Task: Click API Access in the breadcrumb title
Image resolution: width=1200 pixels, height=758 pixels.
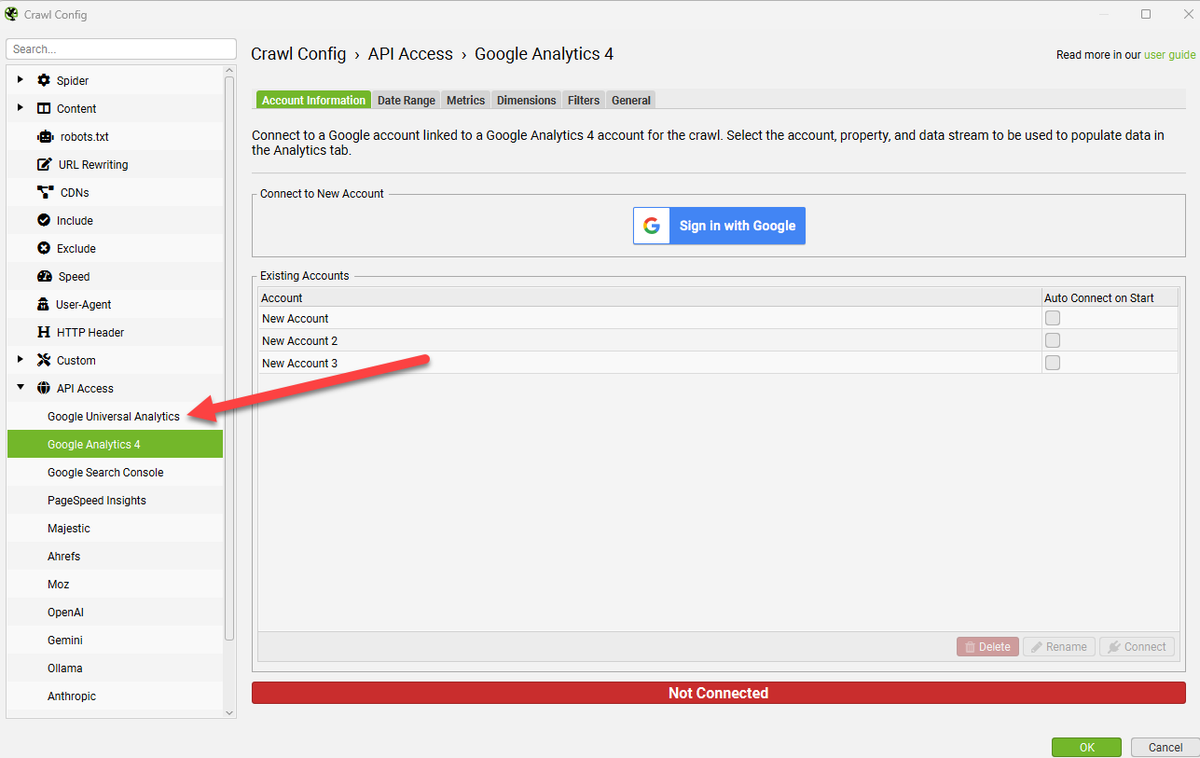Action: point(410,54)
